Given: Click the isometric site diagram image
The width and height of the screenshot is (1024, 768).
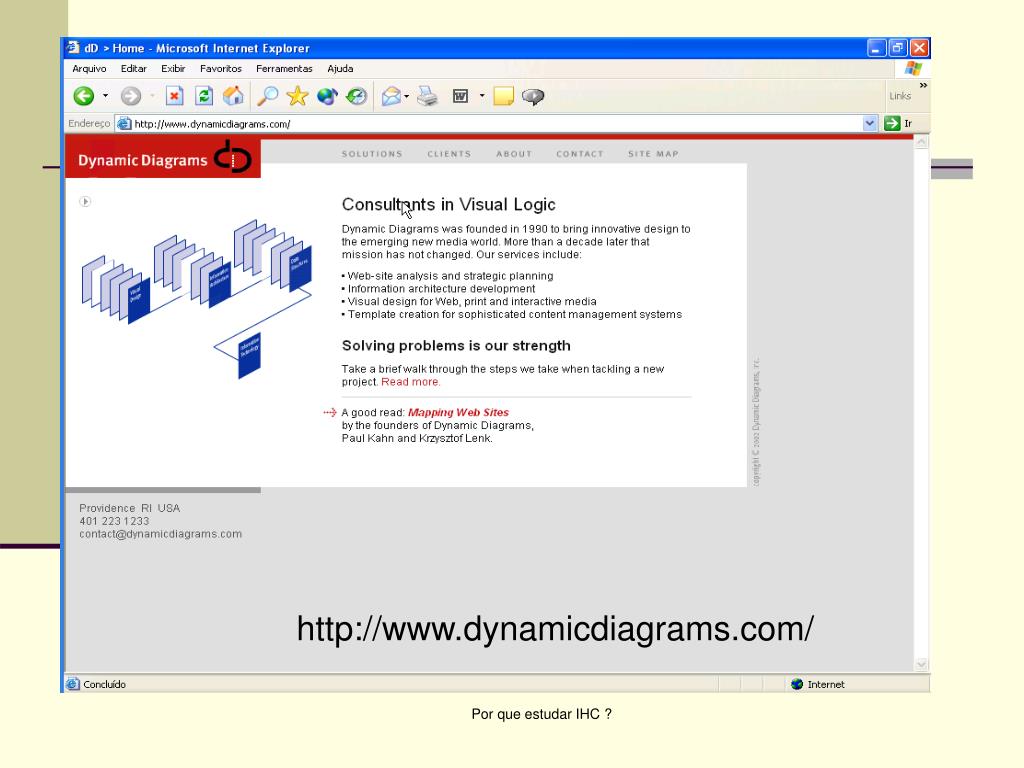Looking at the screenshot, I should (x=197, y=298).
